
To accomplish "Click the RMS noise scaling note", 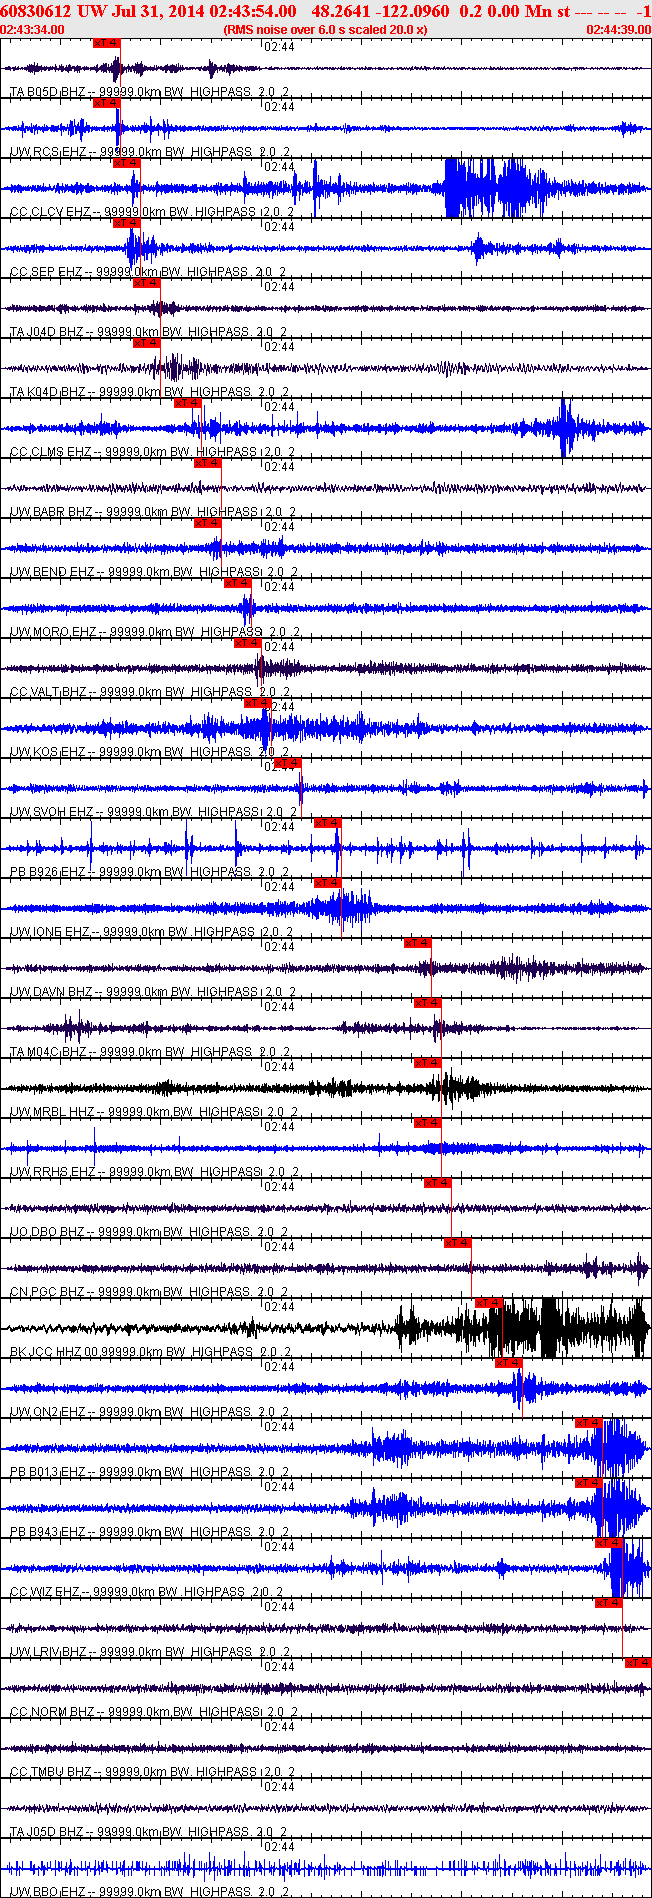I will 326,29.
